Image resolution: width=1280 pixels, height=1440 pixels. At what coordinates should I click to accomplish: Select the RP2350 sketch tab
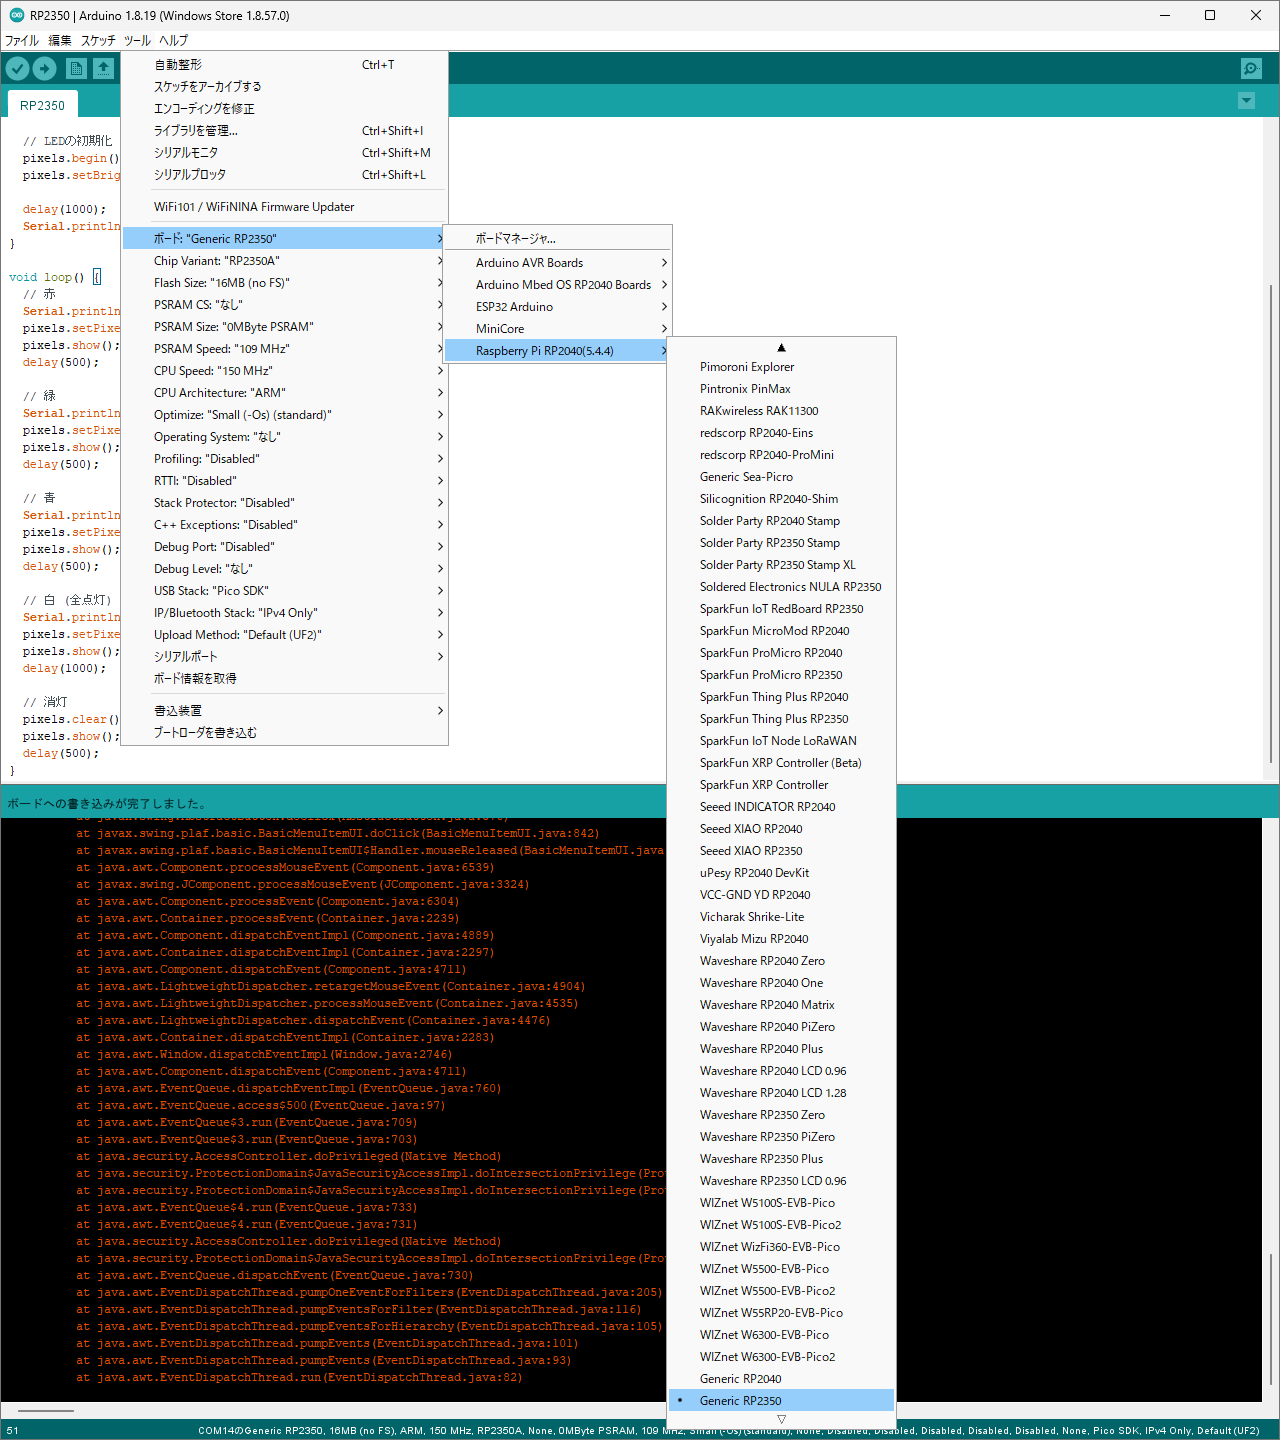coord(42,106)
